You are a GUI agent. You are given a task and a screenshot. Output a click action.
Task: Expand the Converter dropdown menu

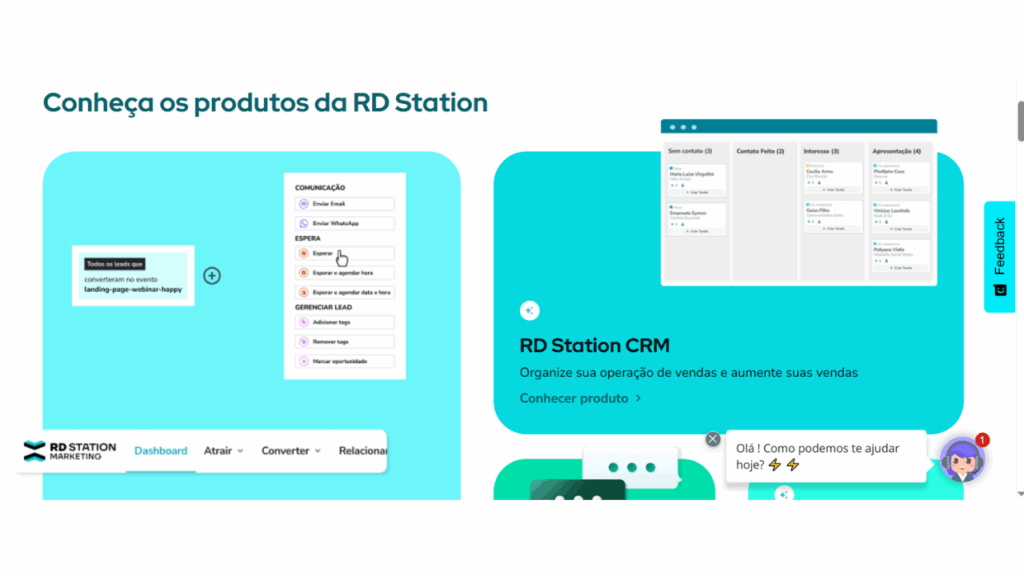291,451
